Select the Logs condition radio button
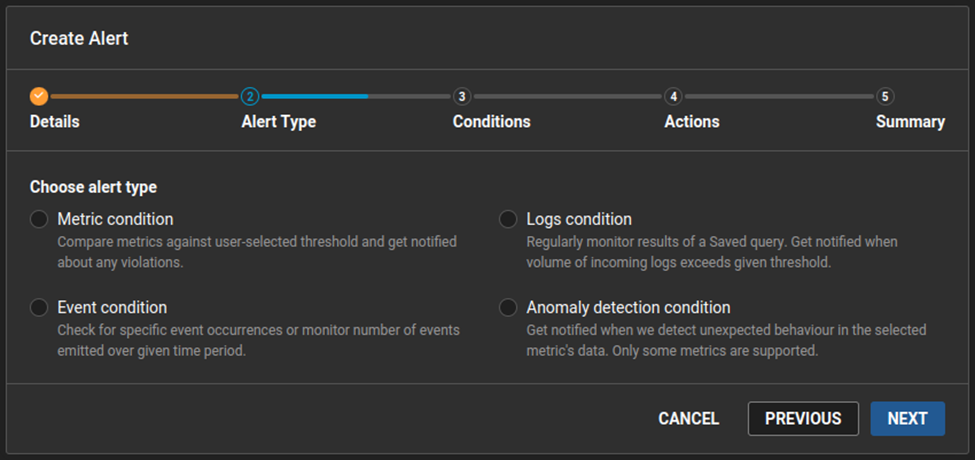The width and height of the screenshot is (975, 460). (508, 219)
